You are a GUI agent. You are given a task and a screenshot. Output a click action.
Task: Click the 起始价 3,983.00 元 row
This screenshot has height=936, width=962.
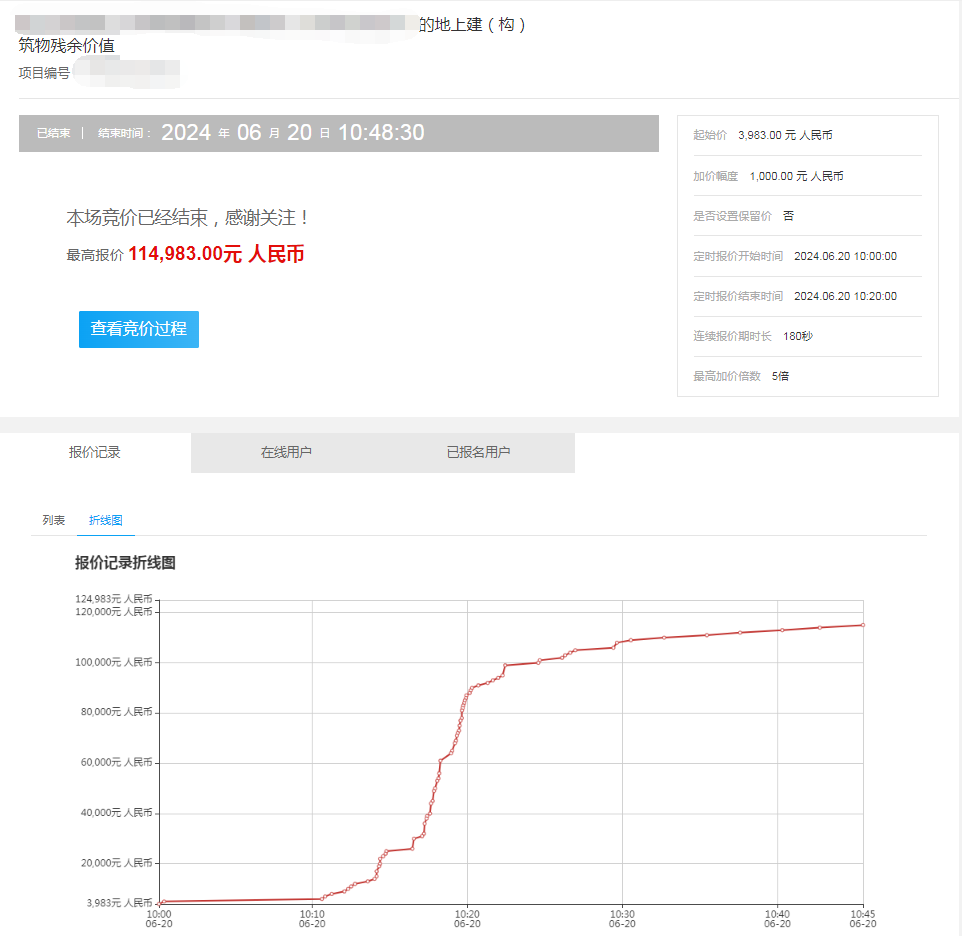(x=763, y=135)
